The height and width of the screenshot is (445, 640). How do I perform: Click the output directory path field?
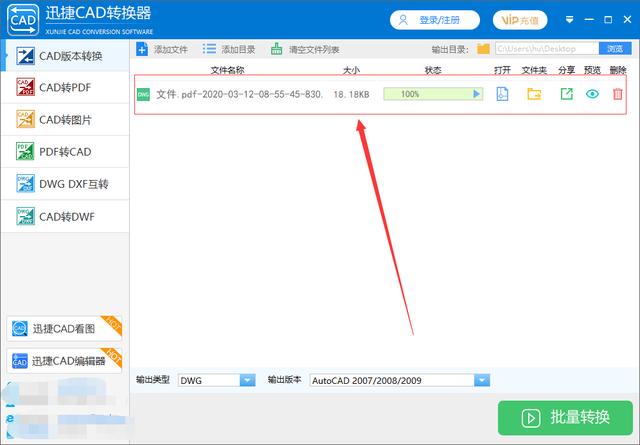pos(547,49)
